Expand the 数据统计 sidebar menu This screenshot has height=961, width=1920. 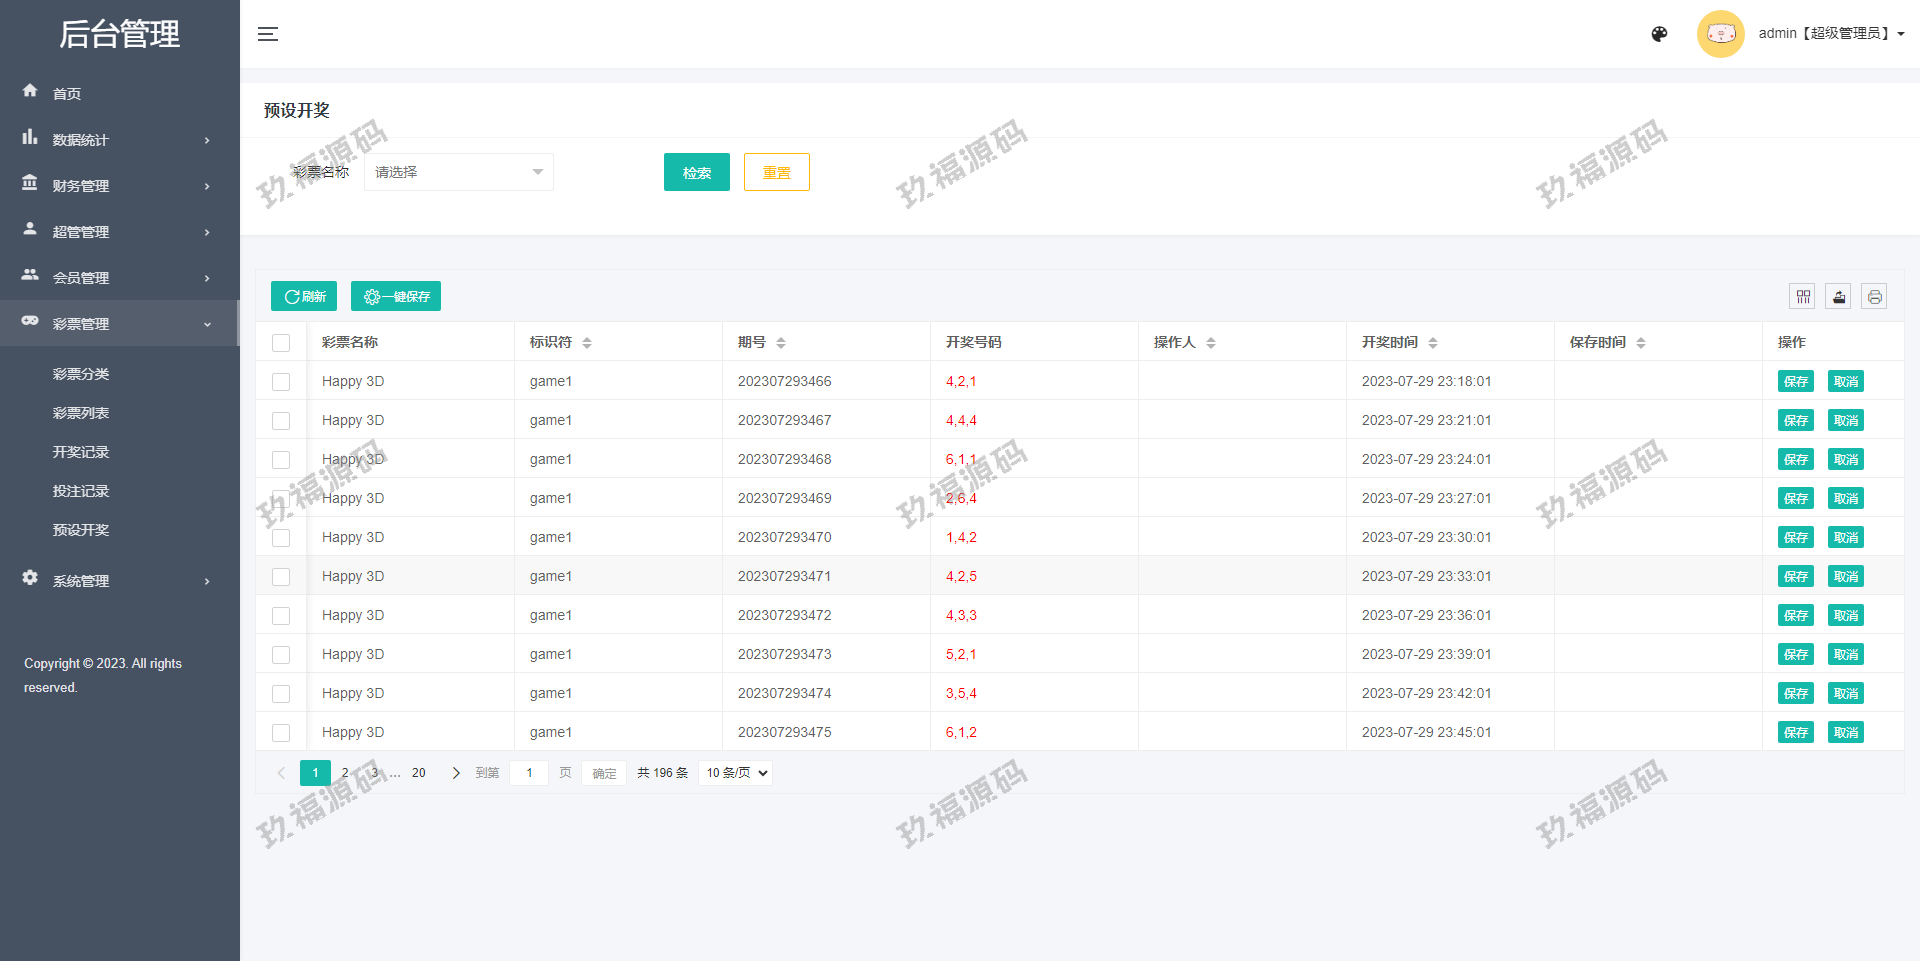(x=119, y=140)
